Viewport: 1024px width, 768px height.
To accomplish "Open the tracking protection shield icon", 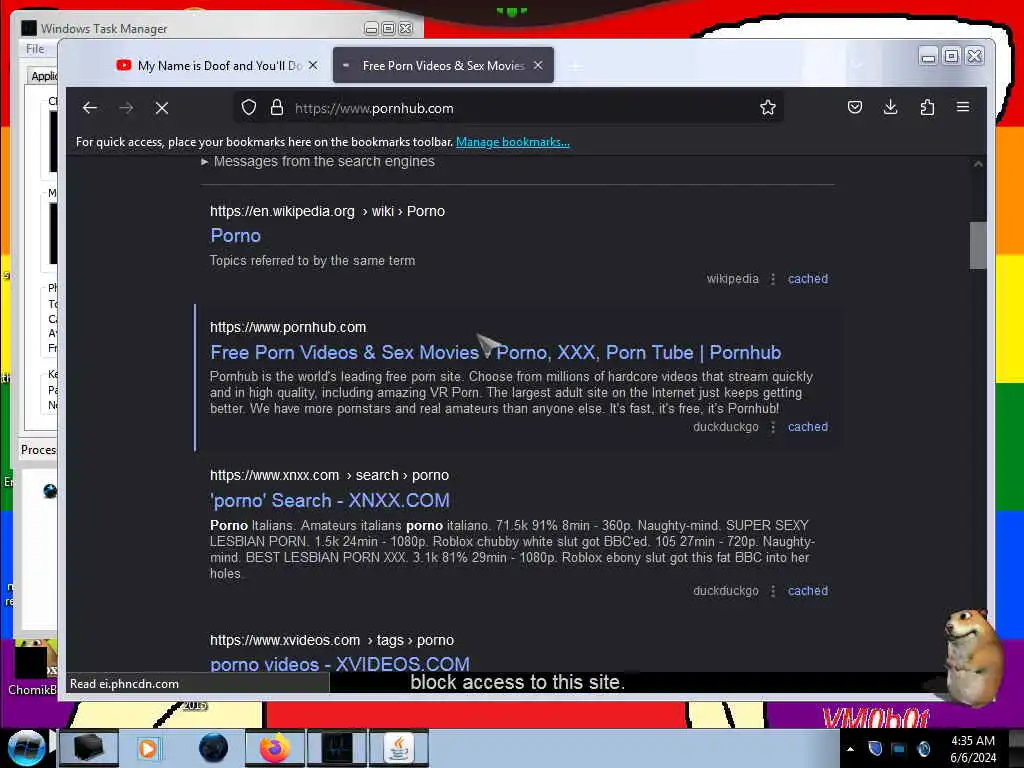I will click(249, 108).
